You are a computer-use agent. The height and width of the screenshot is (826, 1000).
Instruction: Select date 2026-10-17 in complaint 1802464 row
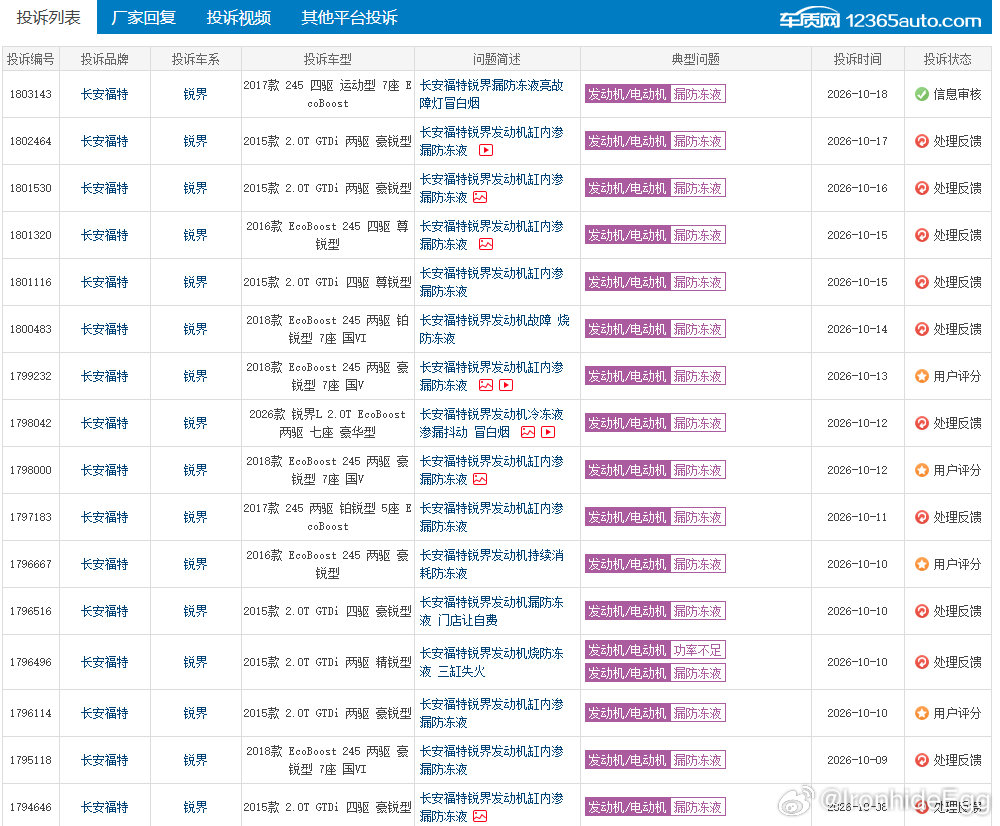pos(857,141)
